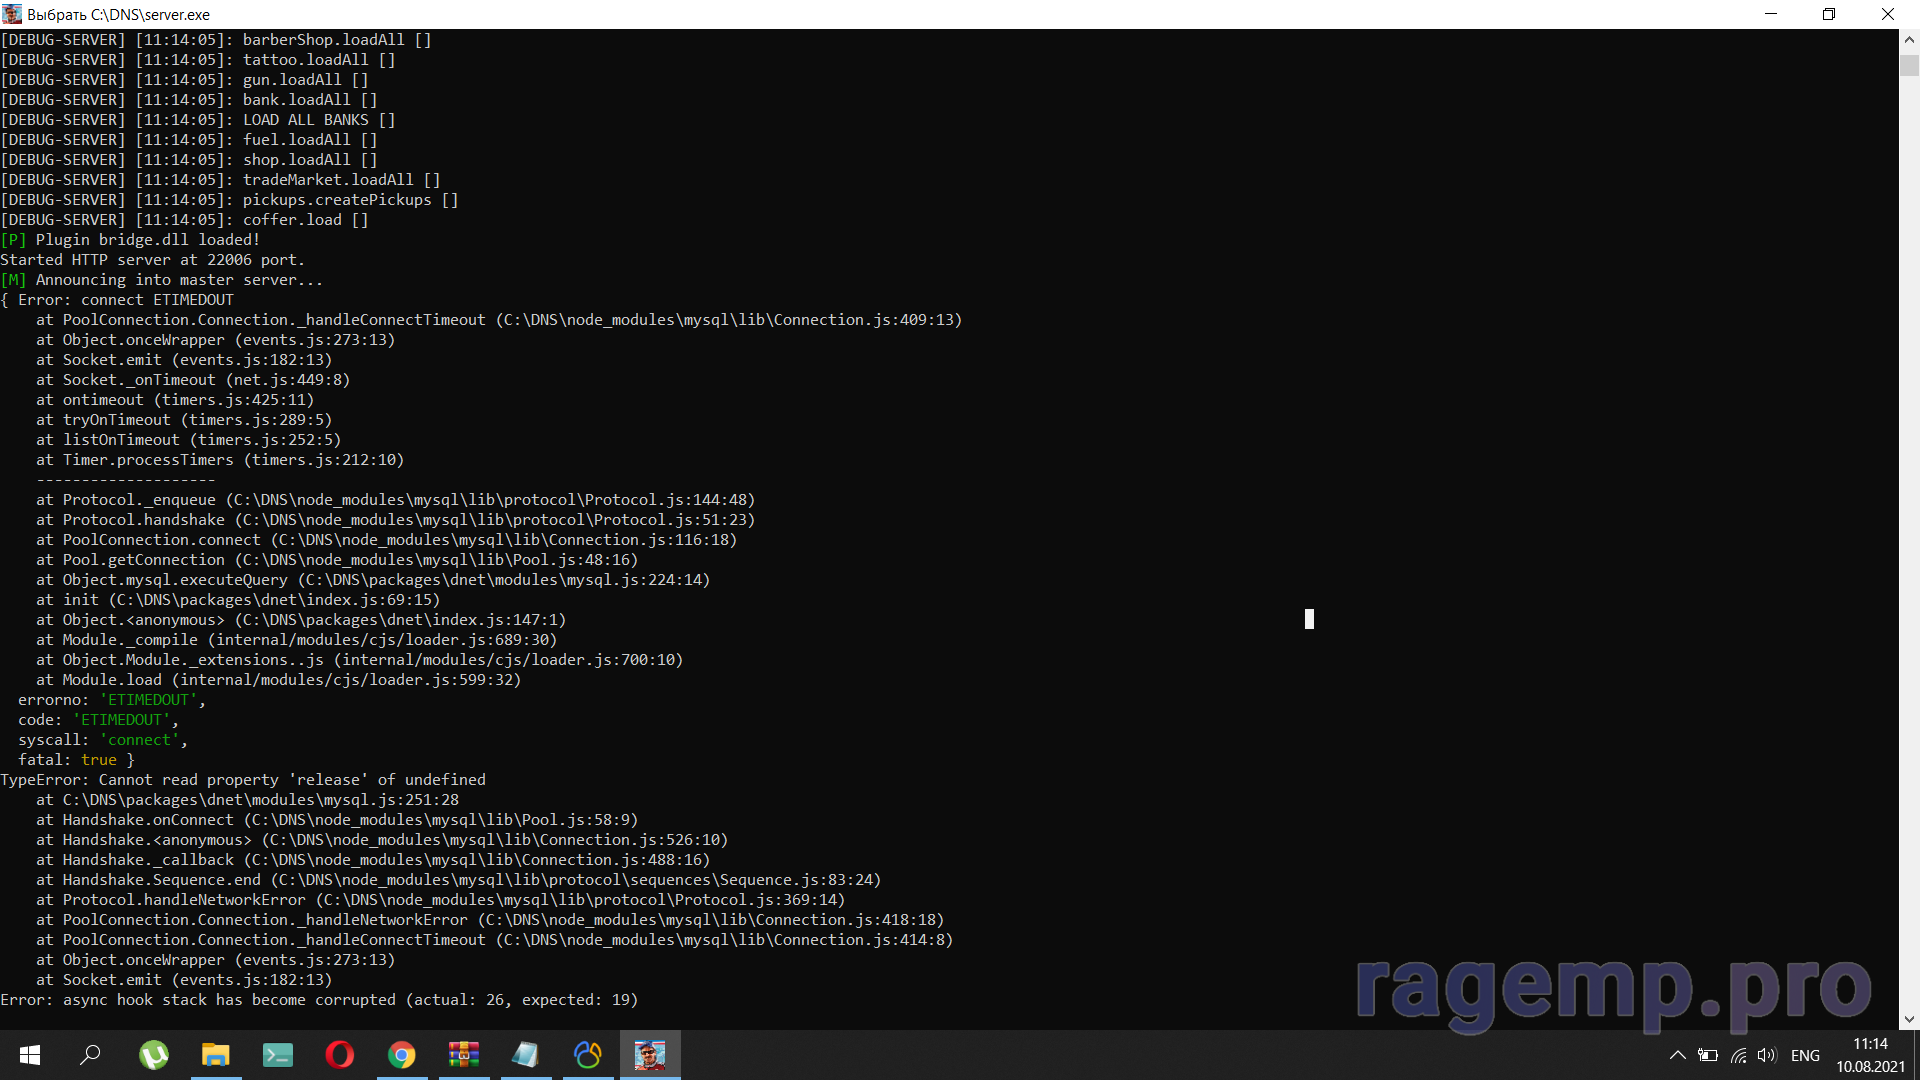The width and height of the screenshot is (1920, 1080).
Task: Open the volume speaker control
Action: [1767, 1055]
